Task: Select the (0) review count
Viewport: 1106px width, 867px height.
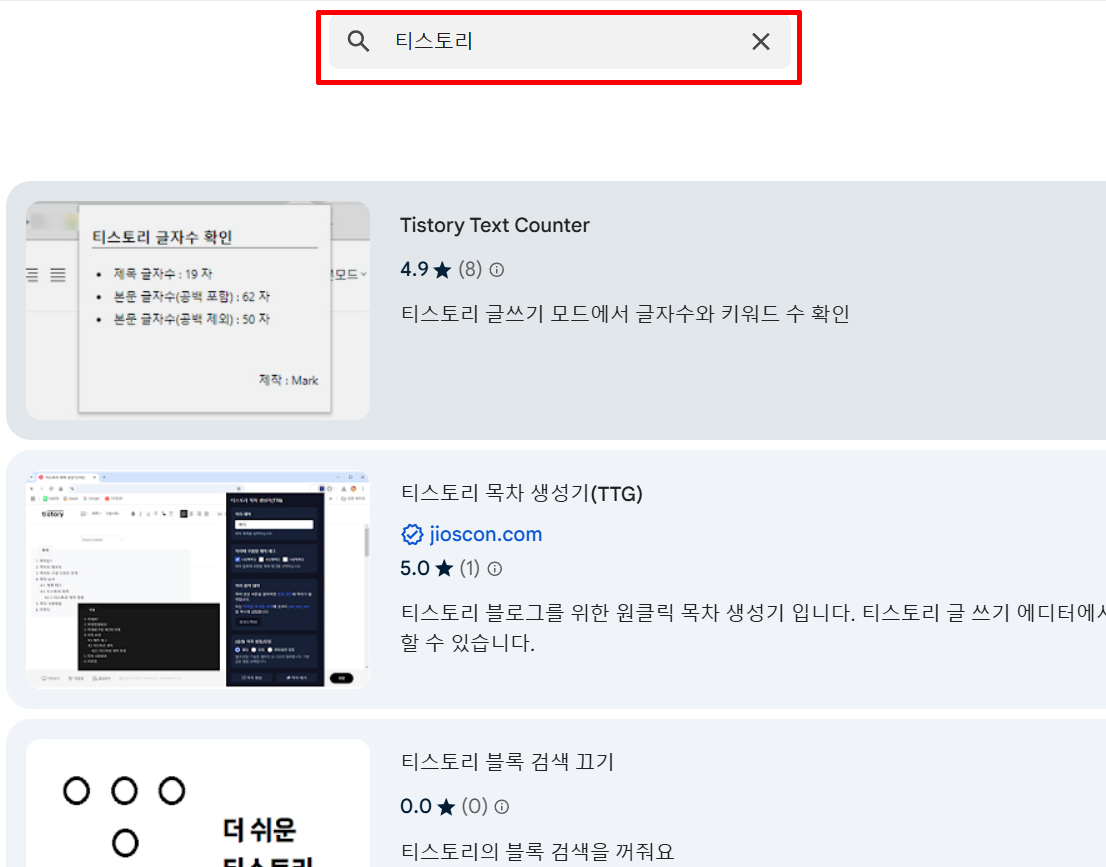Action: (474, 806)
